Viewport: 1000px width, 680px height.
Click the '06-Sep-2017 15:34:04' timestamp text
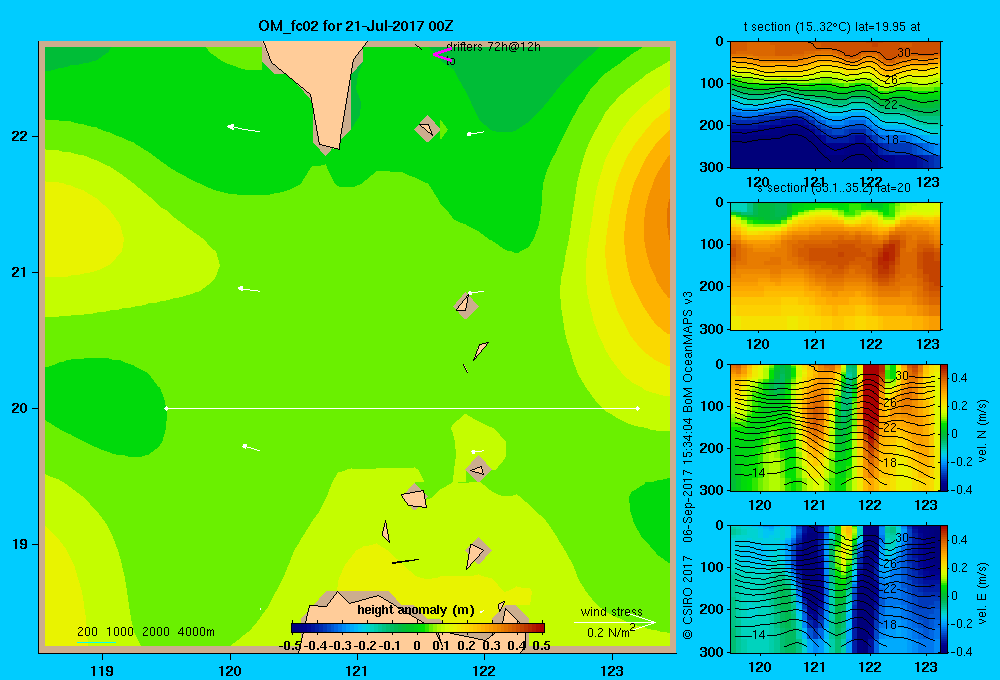(688, 480)
